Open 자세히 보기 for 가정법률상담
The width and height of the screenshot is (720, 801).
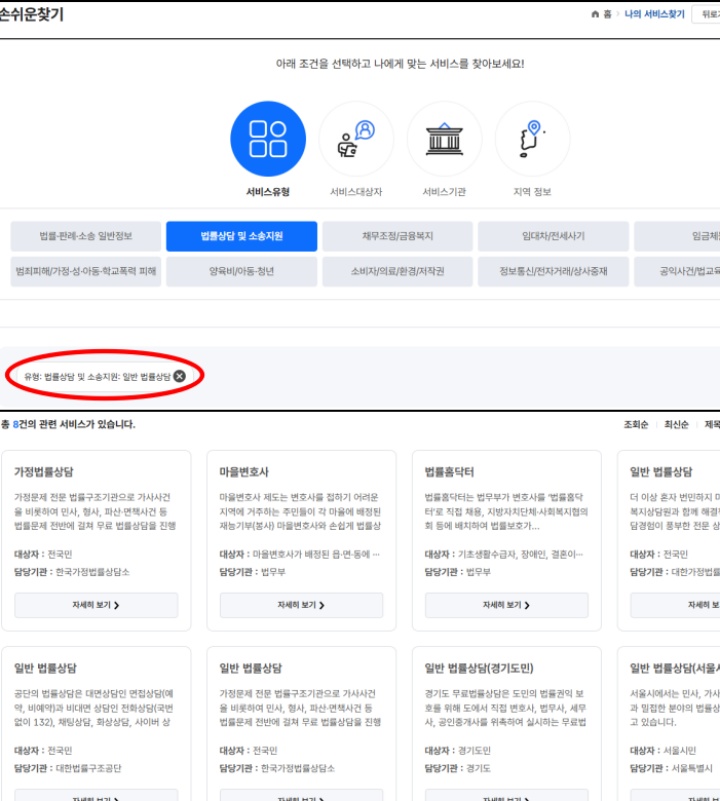tap(96, 605)
